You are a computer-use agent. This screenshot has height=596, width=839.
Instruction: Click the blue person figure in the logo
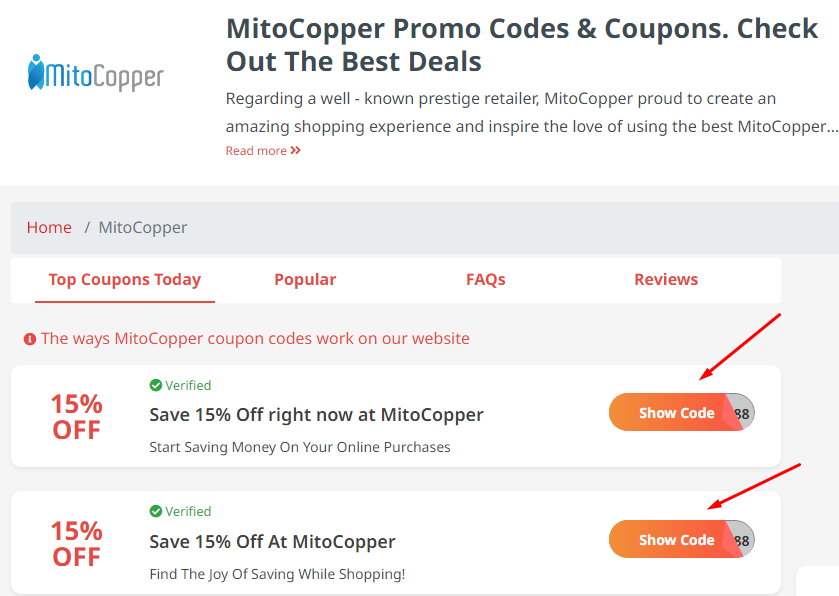tap(36, 70)
